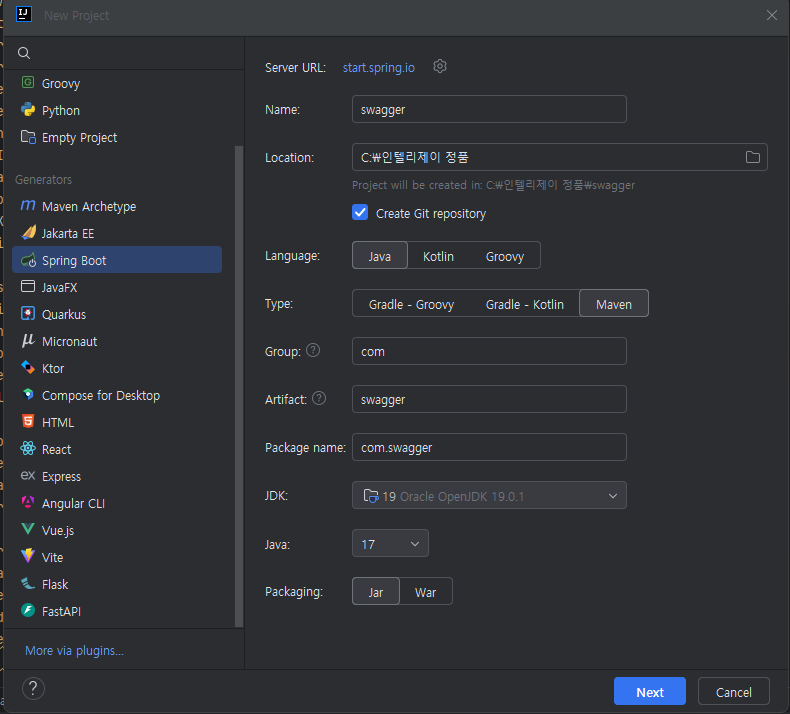Browse for location with folder icon
790x714 pixels.
tap(753, 157)
